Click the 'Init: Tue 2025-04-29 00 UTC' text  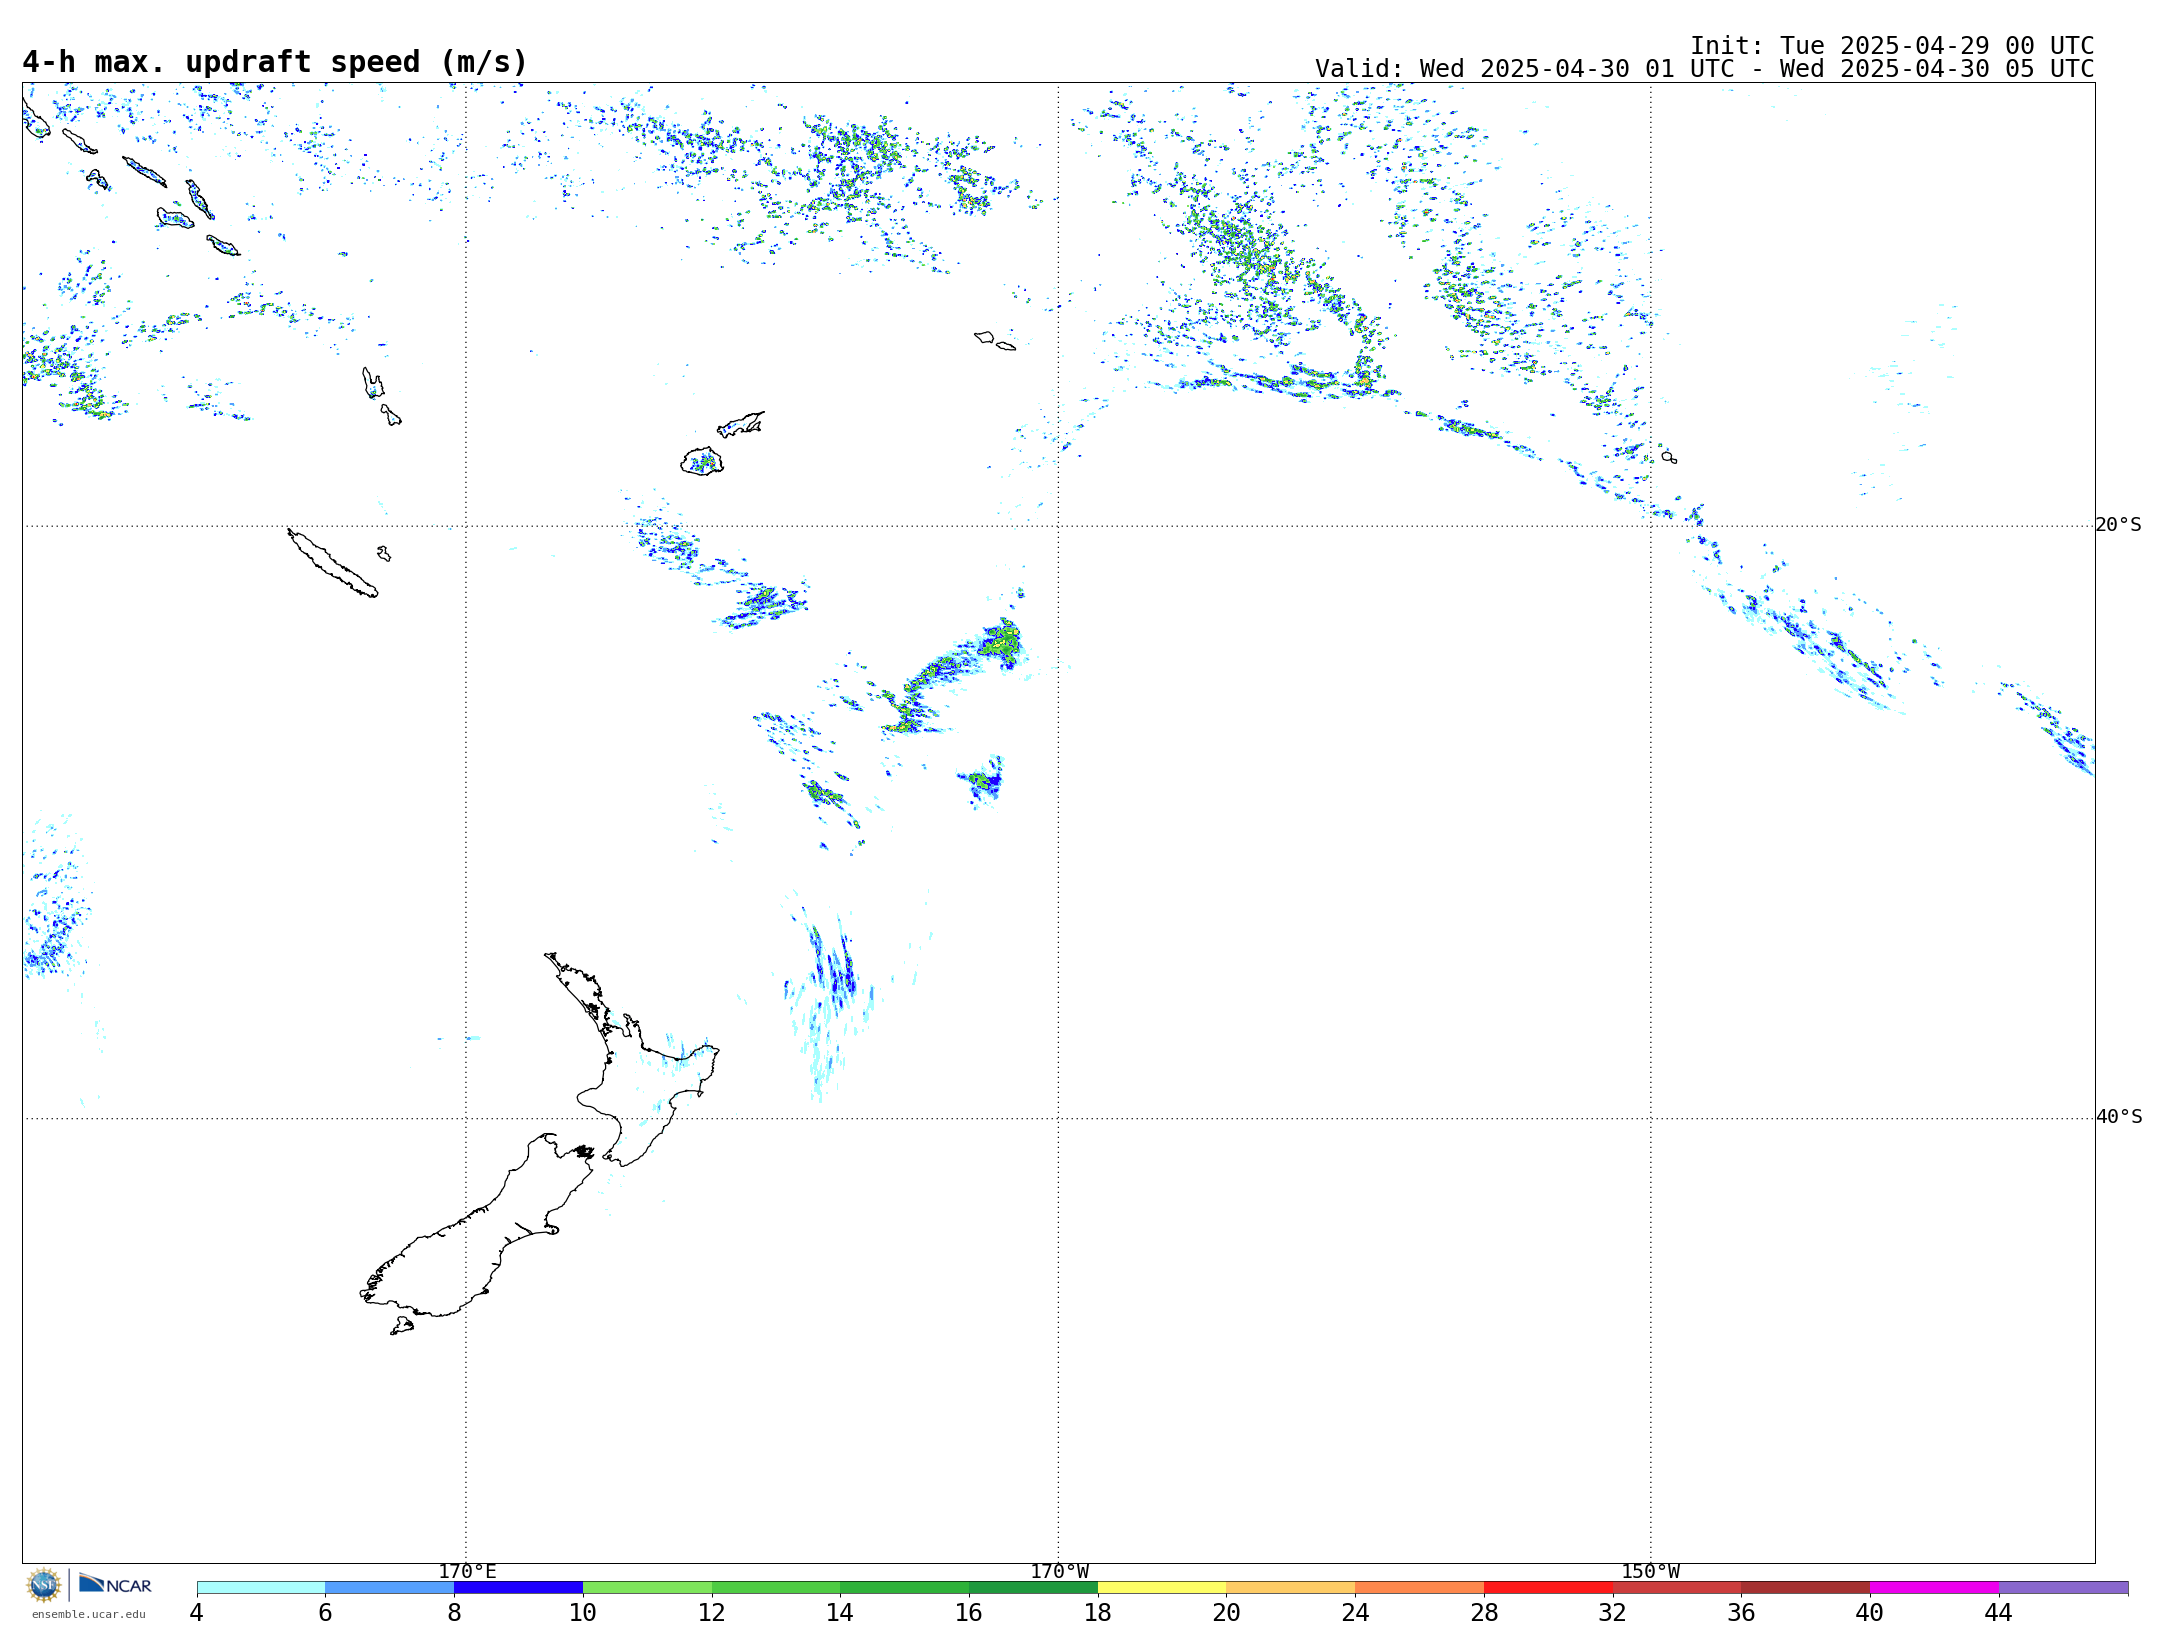1892,46
